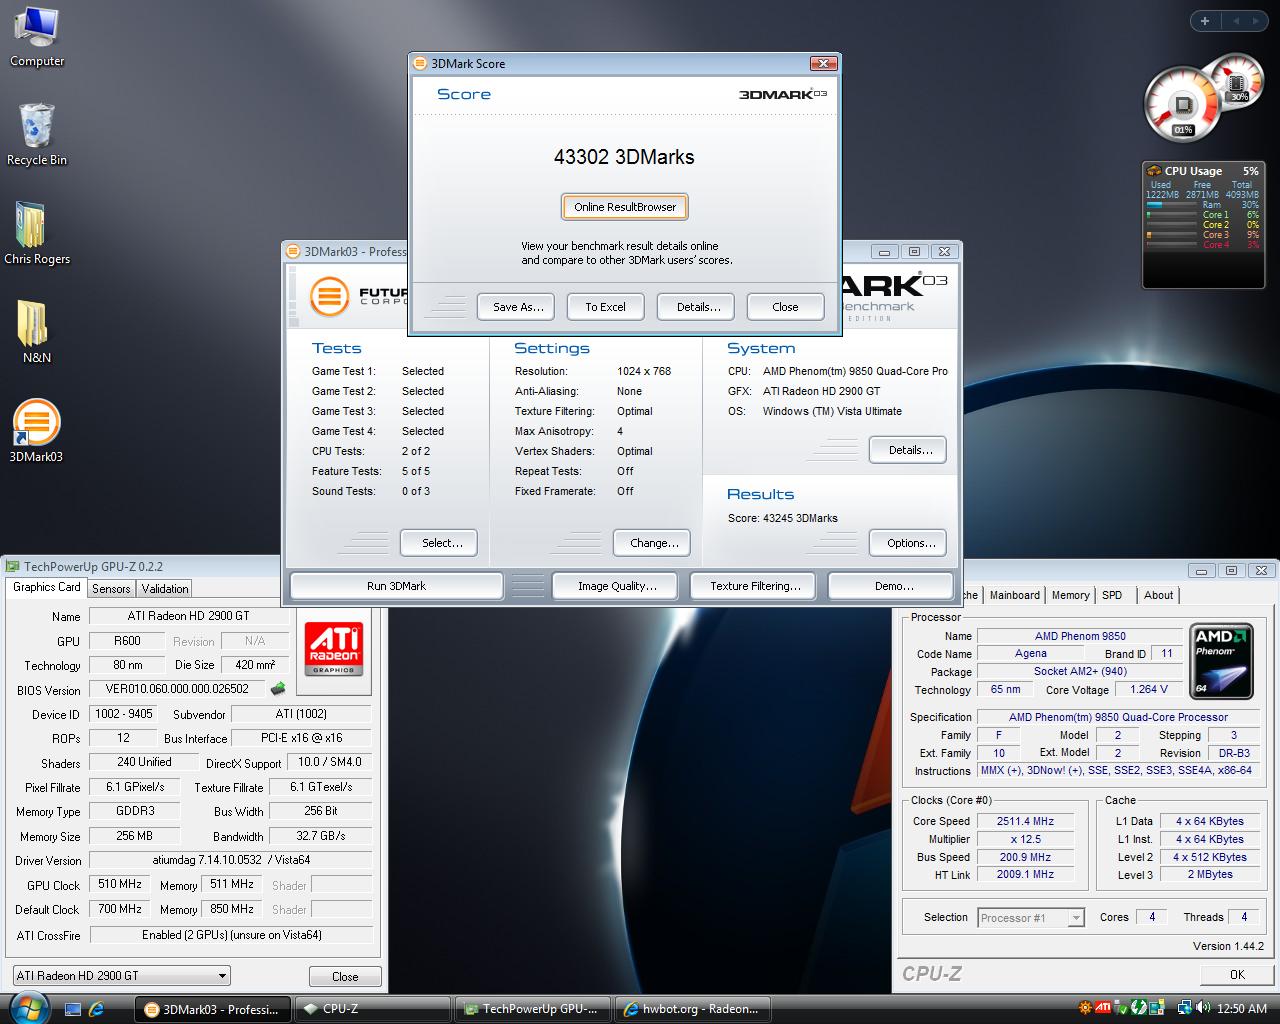Open the Memory tab in CPU-Z
The image size is (1280, 1024).
(1070, 595)
